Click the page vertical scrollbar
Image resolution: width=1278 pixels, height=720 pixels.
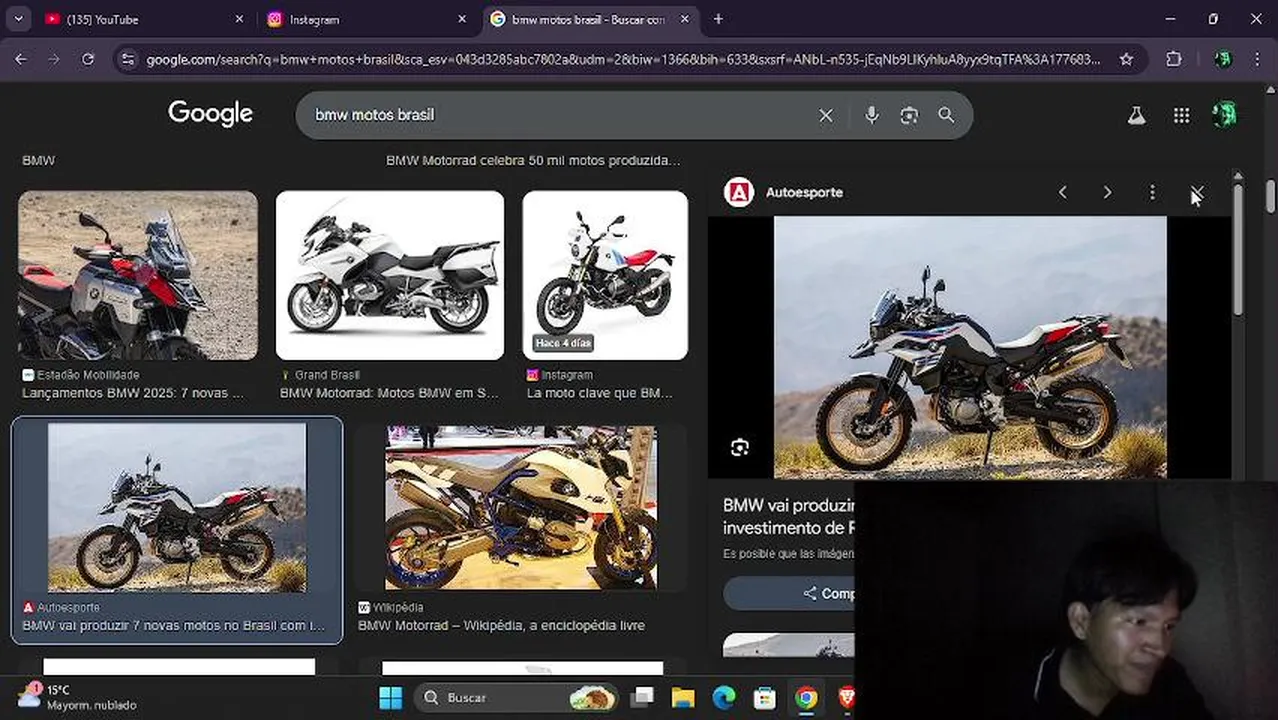pos(1270,195)
